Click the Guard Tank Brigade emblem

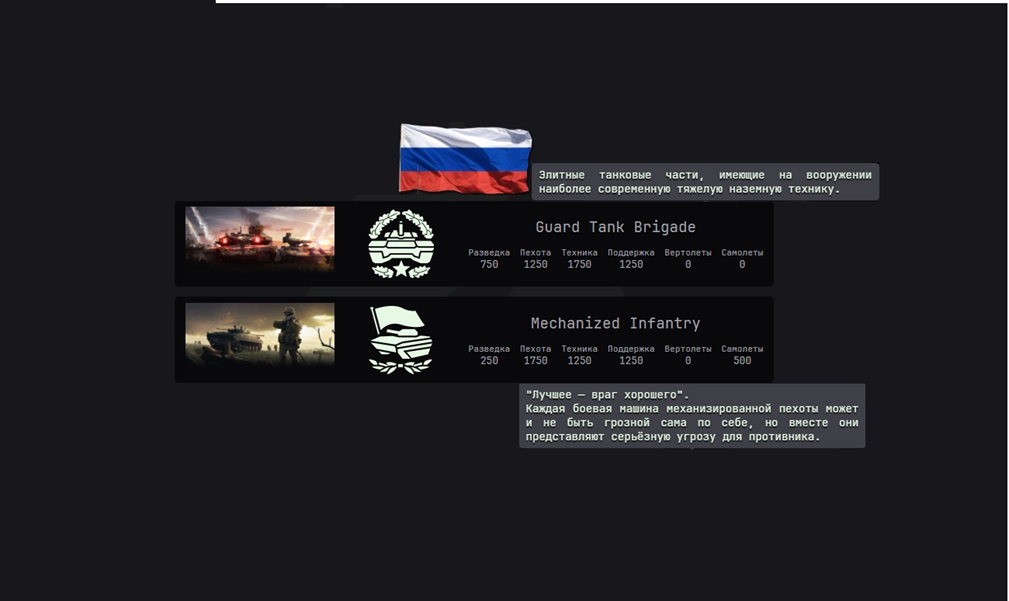(x=400, y=243)
